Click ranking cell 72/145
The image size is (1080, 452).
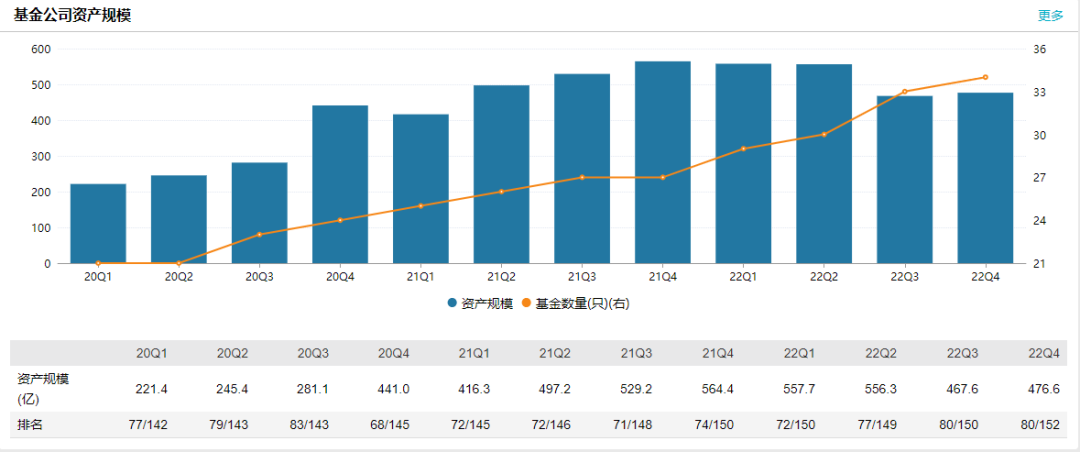(x=471, y=425)
